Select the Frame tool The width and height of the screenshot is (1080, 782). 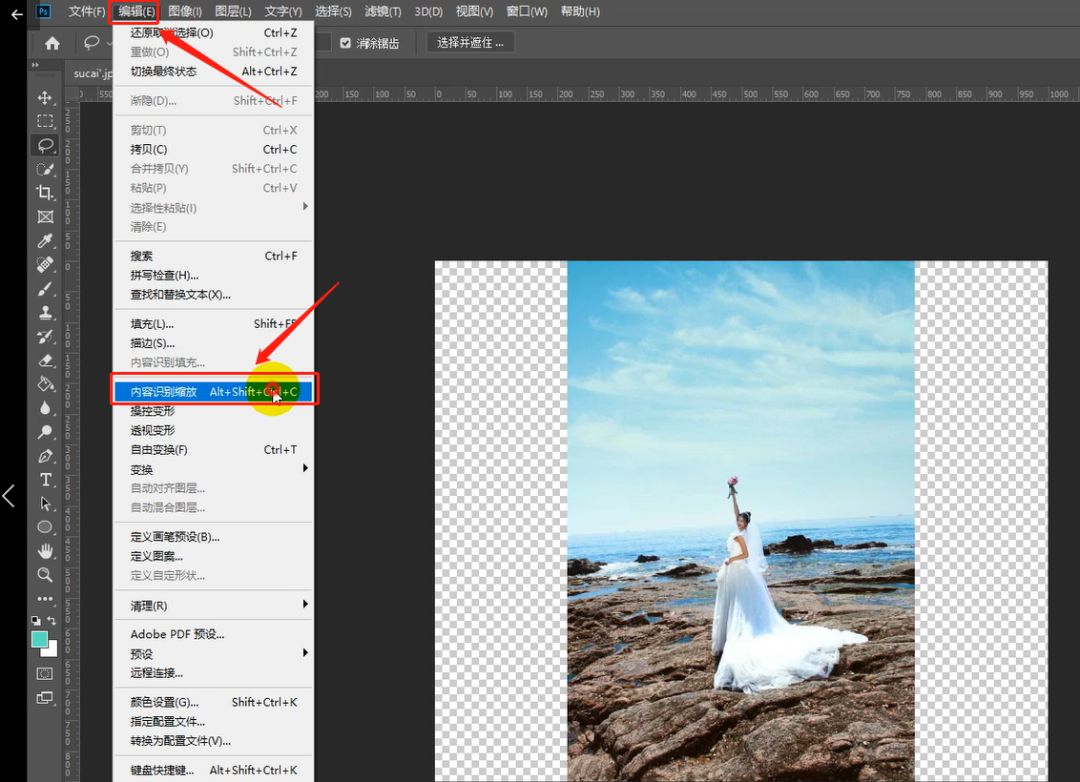click(x=45, y=217)
